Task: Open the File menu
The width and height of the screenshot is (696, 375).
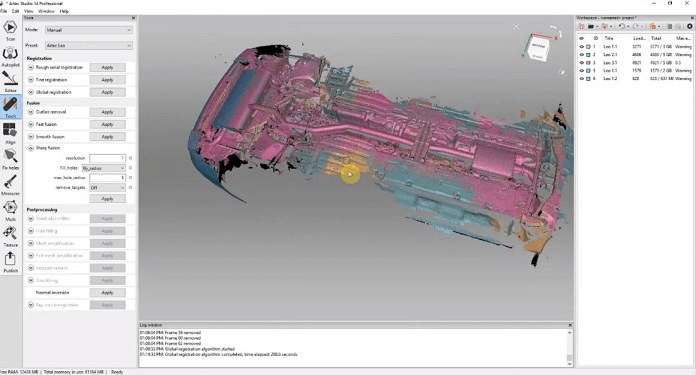Action: 4,11
